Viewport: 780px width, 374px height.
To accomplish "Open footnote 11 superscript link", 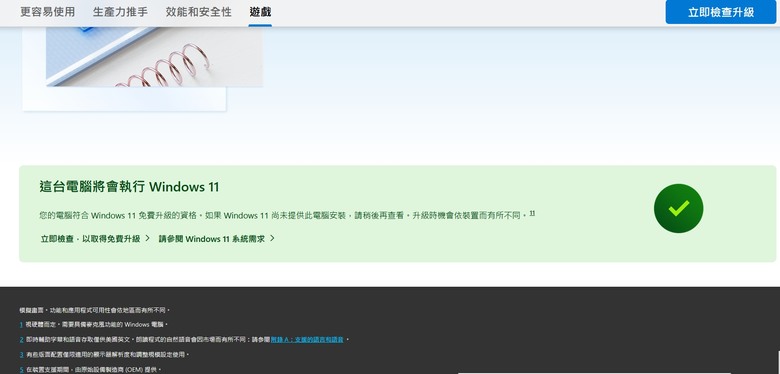I will (x=532, y=213).
